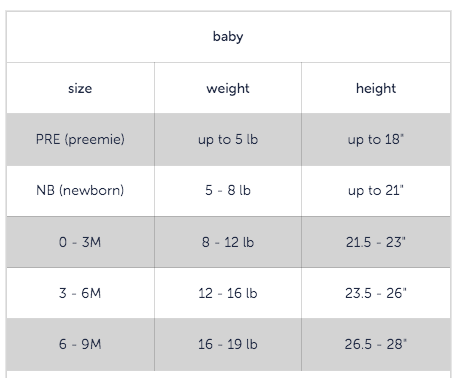This screenshot has height=378, width=457.
Task: Click the 21.5 - 23" height cell
Action: 376,242
